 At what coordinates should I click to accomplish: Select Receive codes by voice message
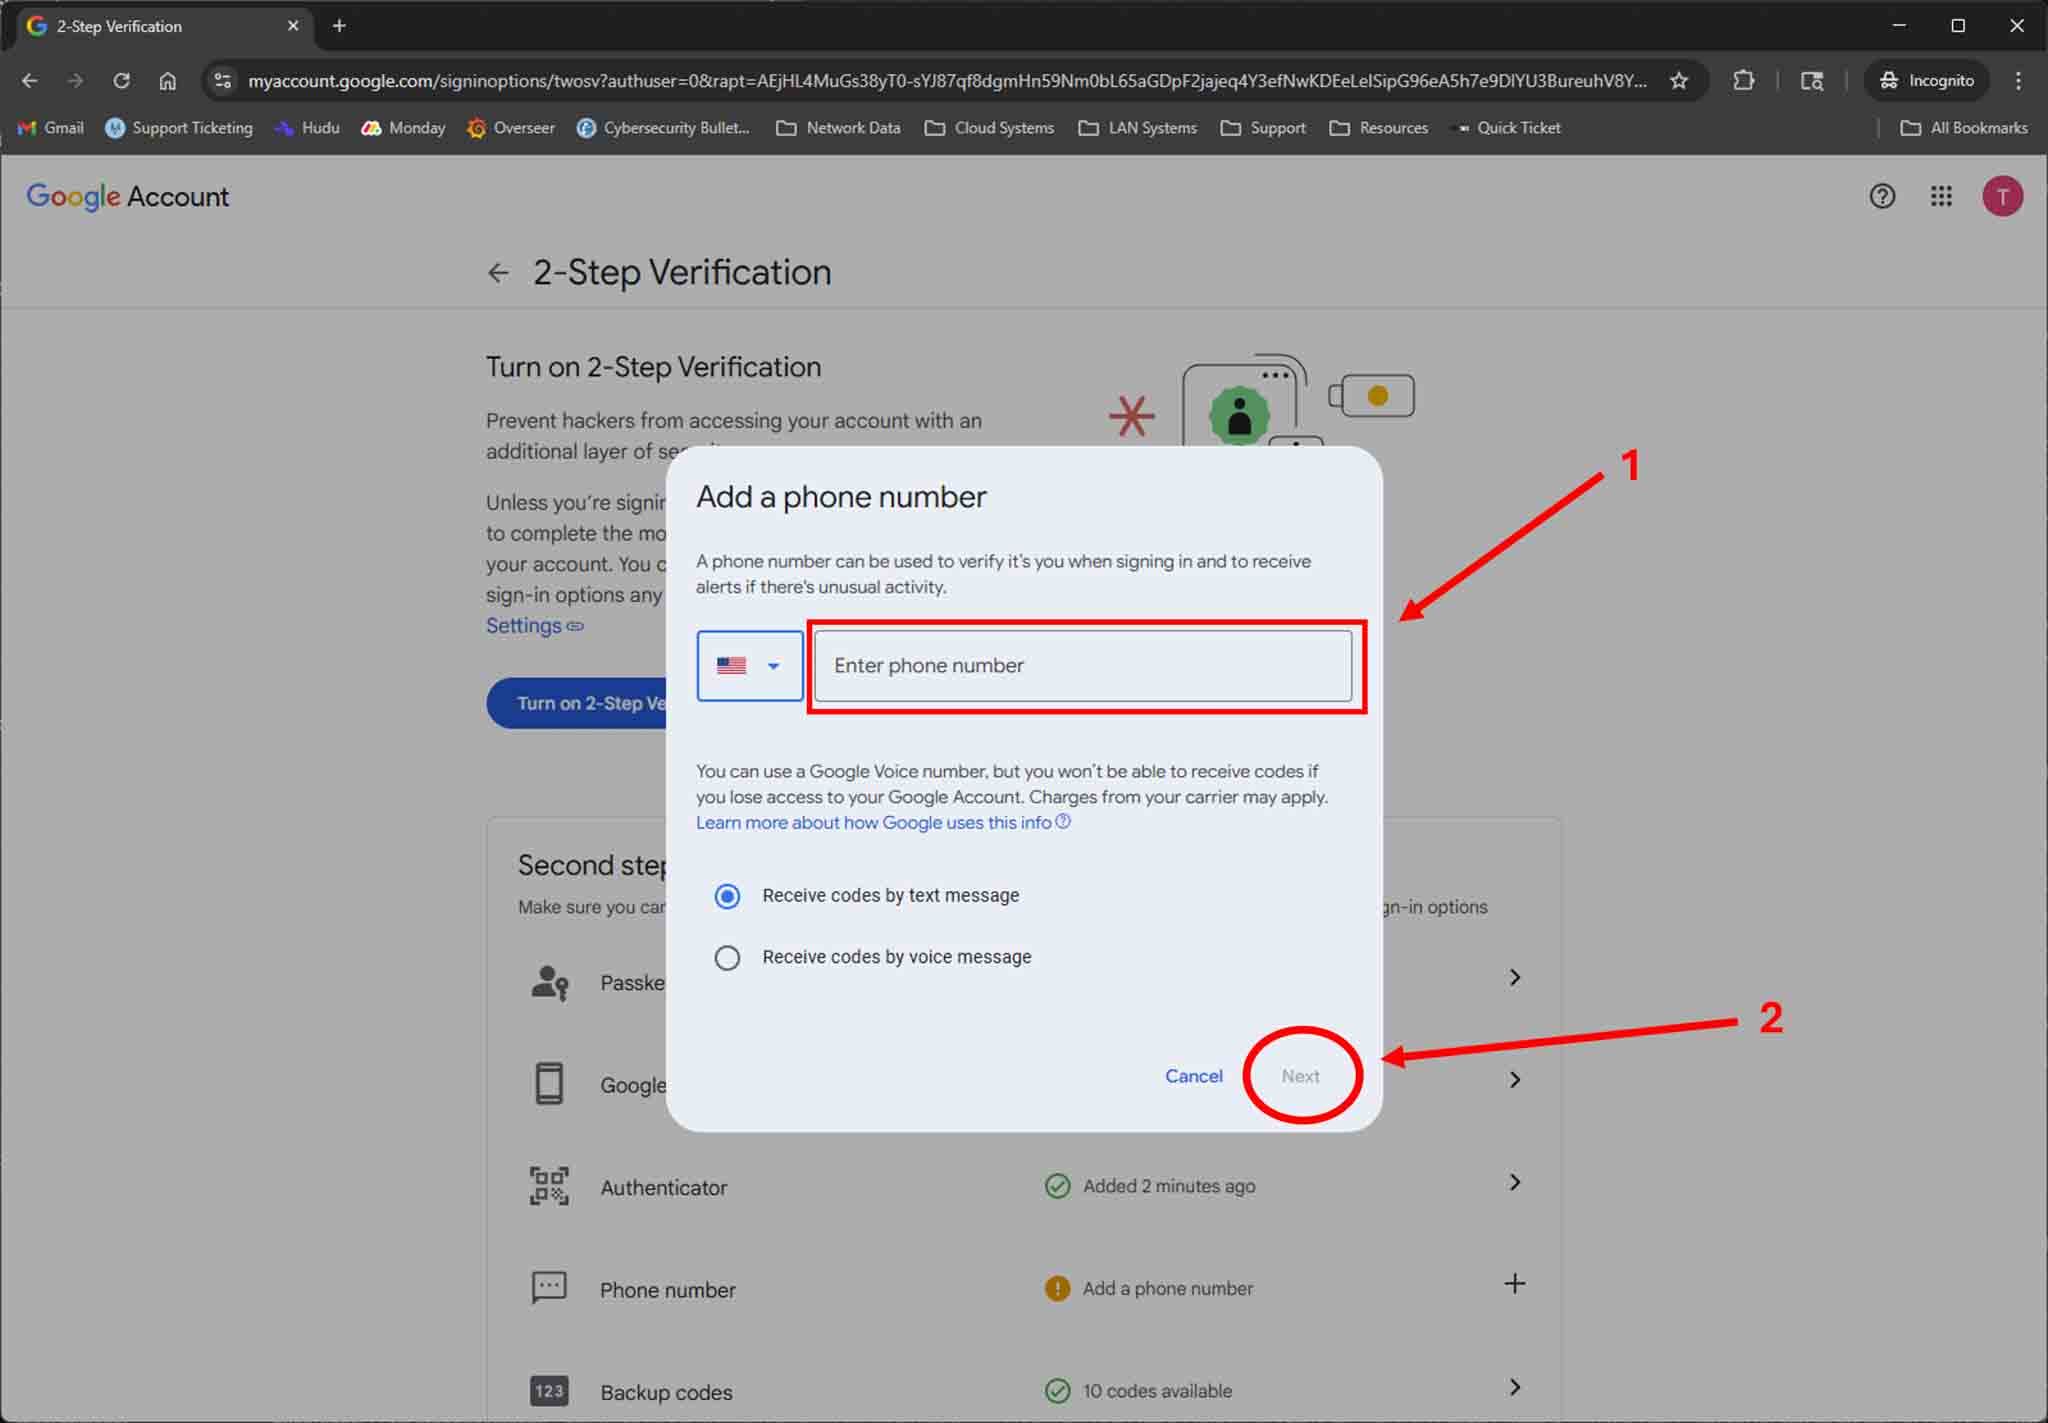pos(728,958)
